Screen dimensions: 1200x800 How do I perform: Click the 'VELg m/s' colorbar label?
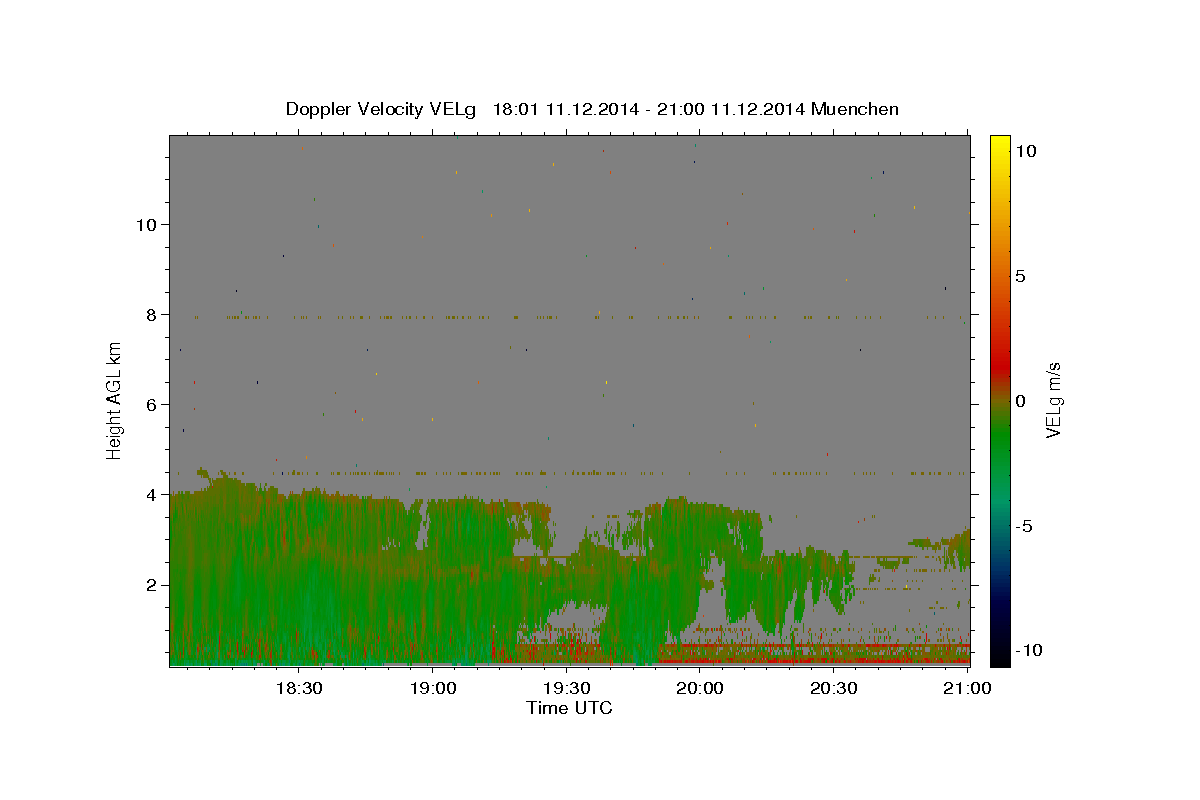click(x=1053, y=400)
